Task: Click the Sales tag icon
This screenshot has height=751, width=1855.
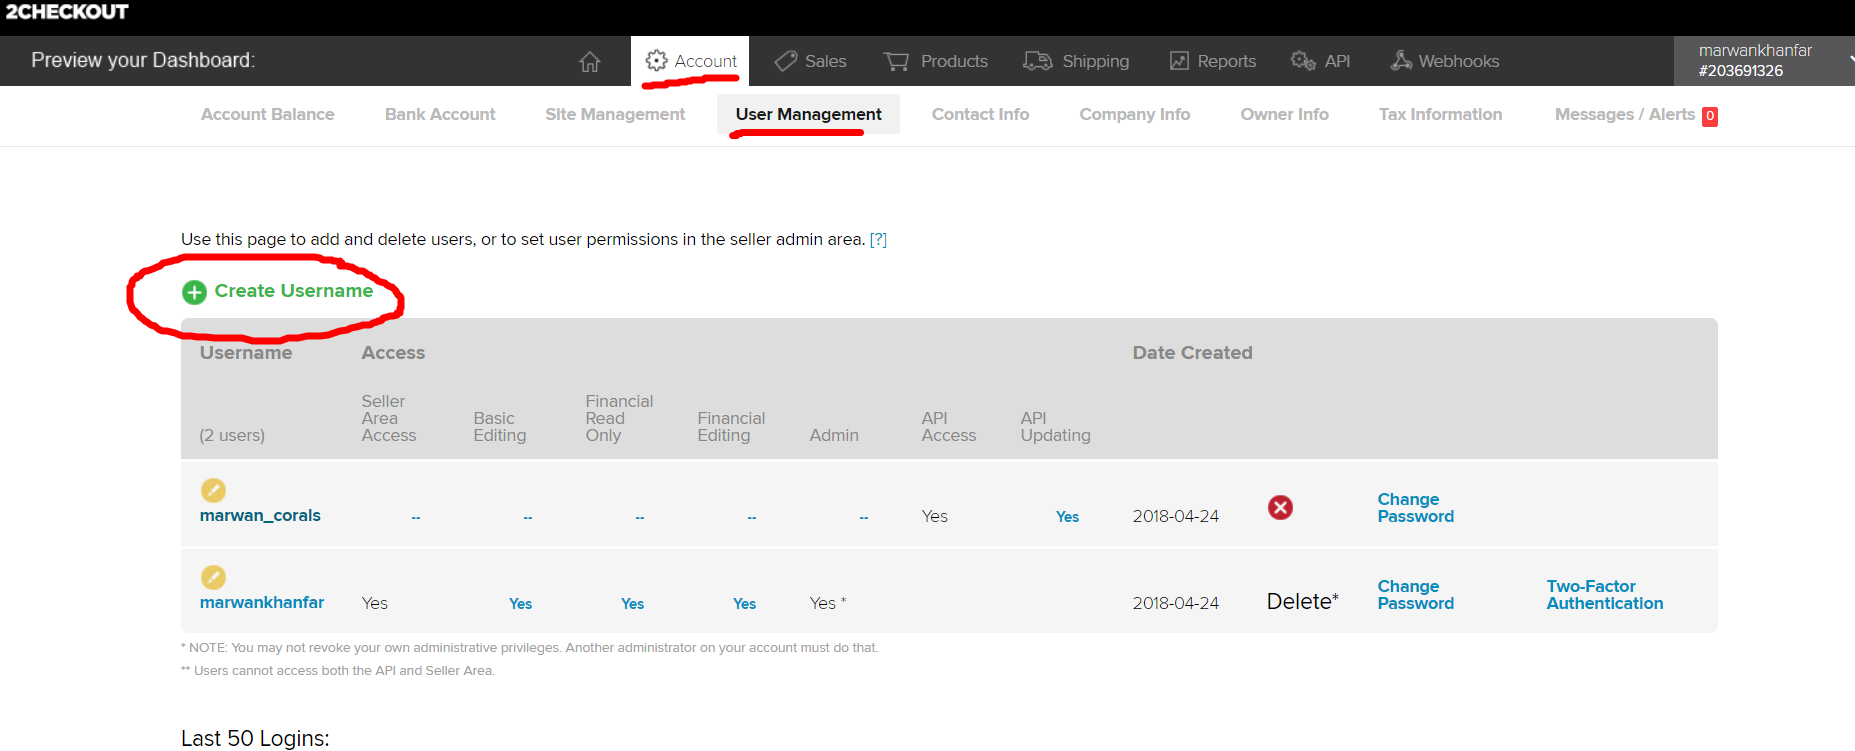Action: (x=786, y=61)
